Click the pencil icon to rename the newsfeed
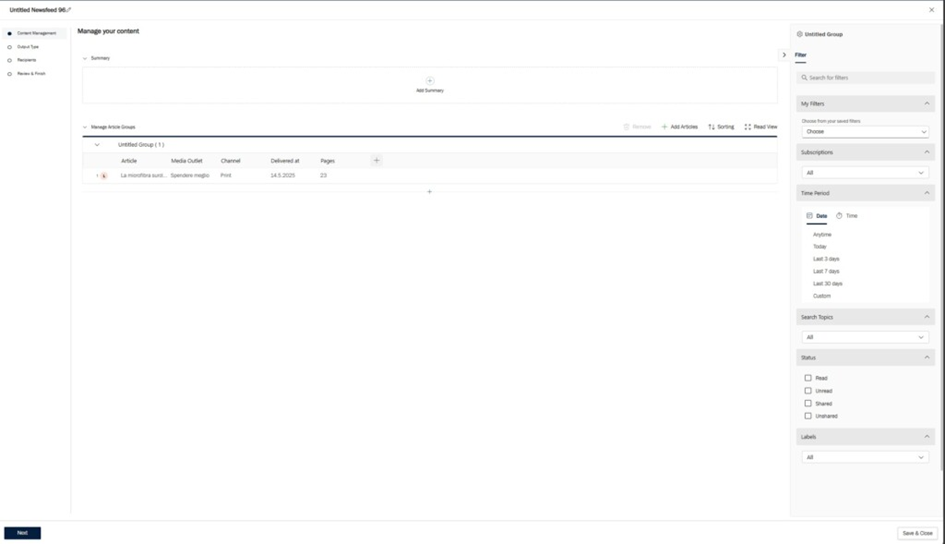 pyautogui.click(x=69, y=10)
